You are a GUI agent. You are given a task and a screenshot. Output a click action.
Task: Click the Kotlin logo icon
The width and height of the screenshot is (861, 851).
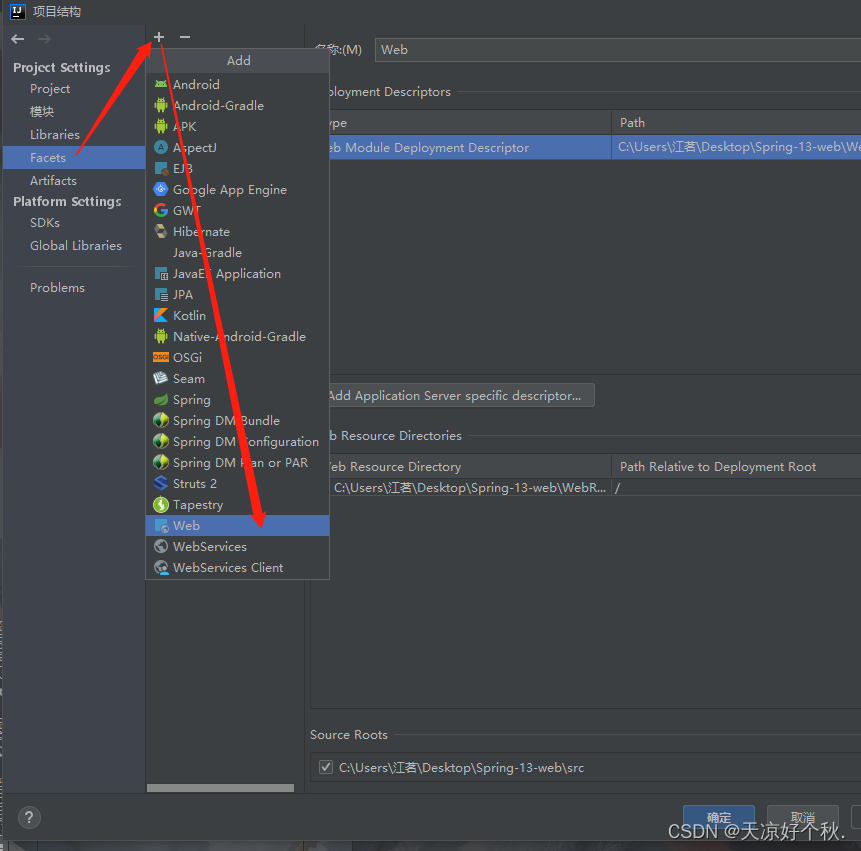click(x=161, y=315)
